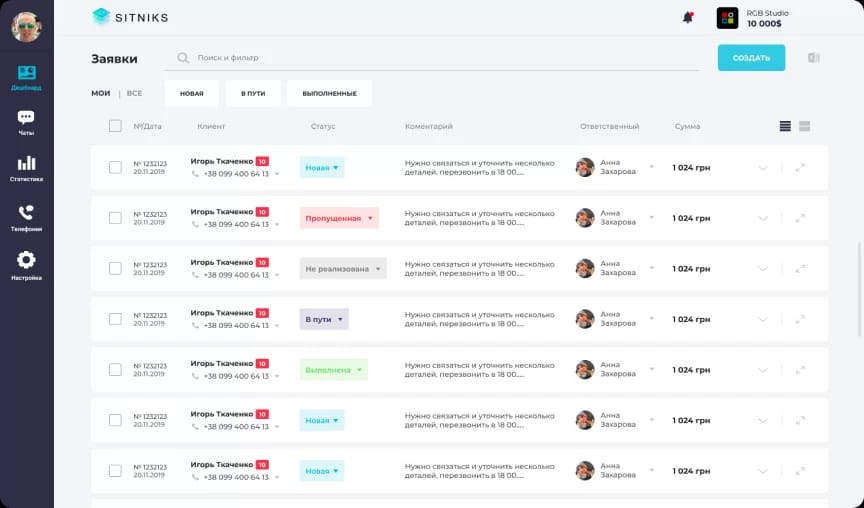Click the SITNIKS logo
The width and height of the screenshot is (864, 508).
[x=130, y=17]
